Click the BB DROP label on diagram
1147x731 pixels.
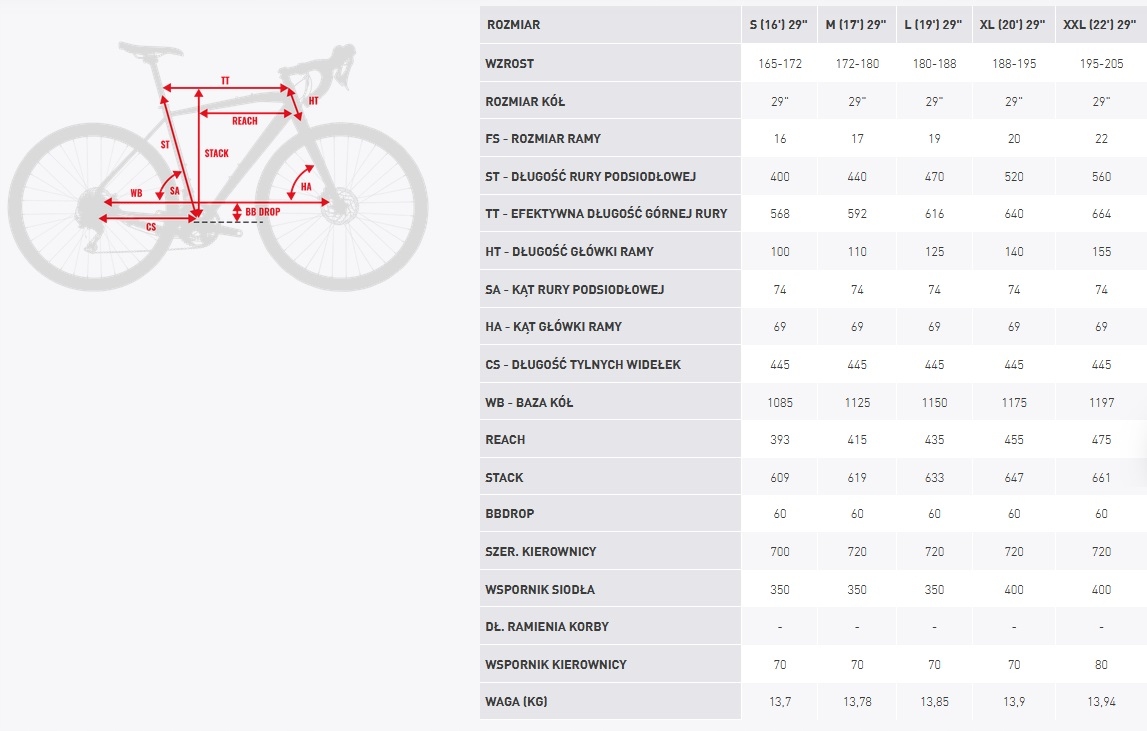pos(262,212)
